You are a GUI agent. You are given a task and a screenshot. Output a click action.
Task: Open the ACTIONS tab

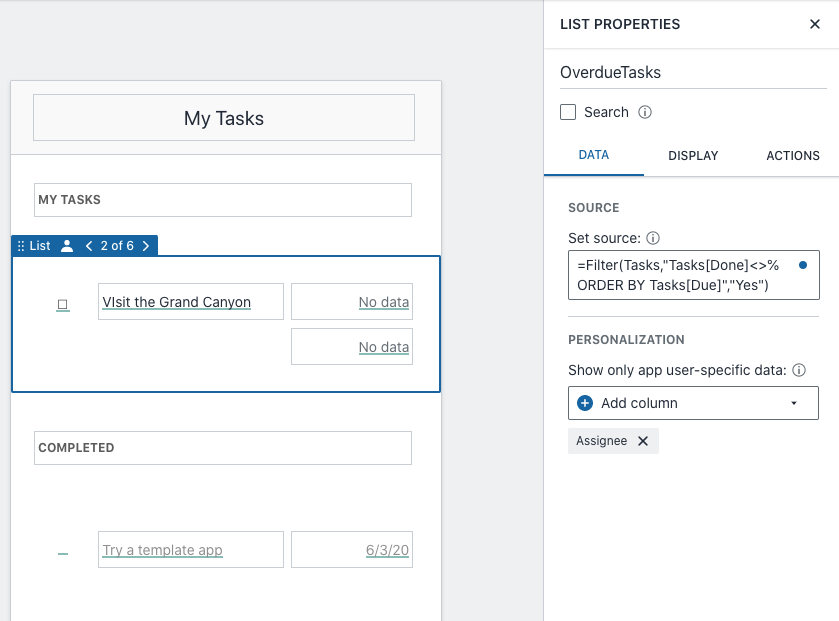click(792, 156)
